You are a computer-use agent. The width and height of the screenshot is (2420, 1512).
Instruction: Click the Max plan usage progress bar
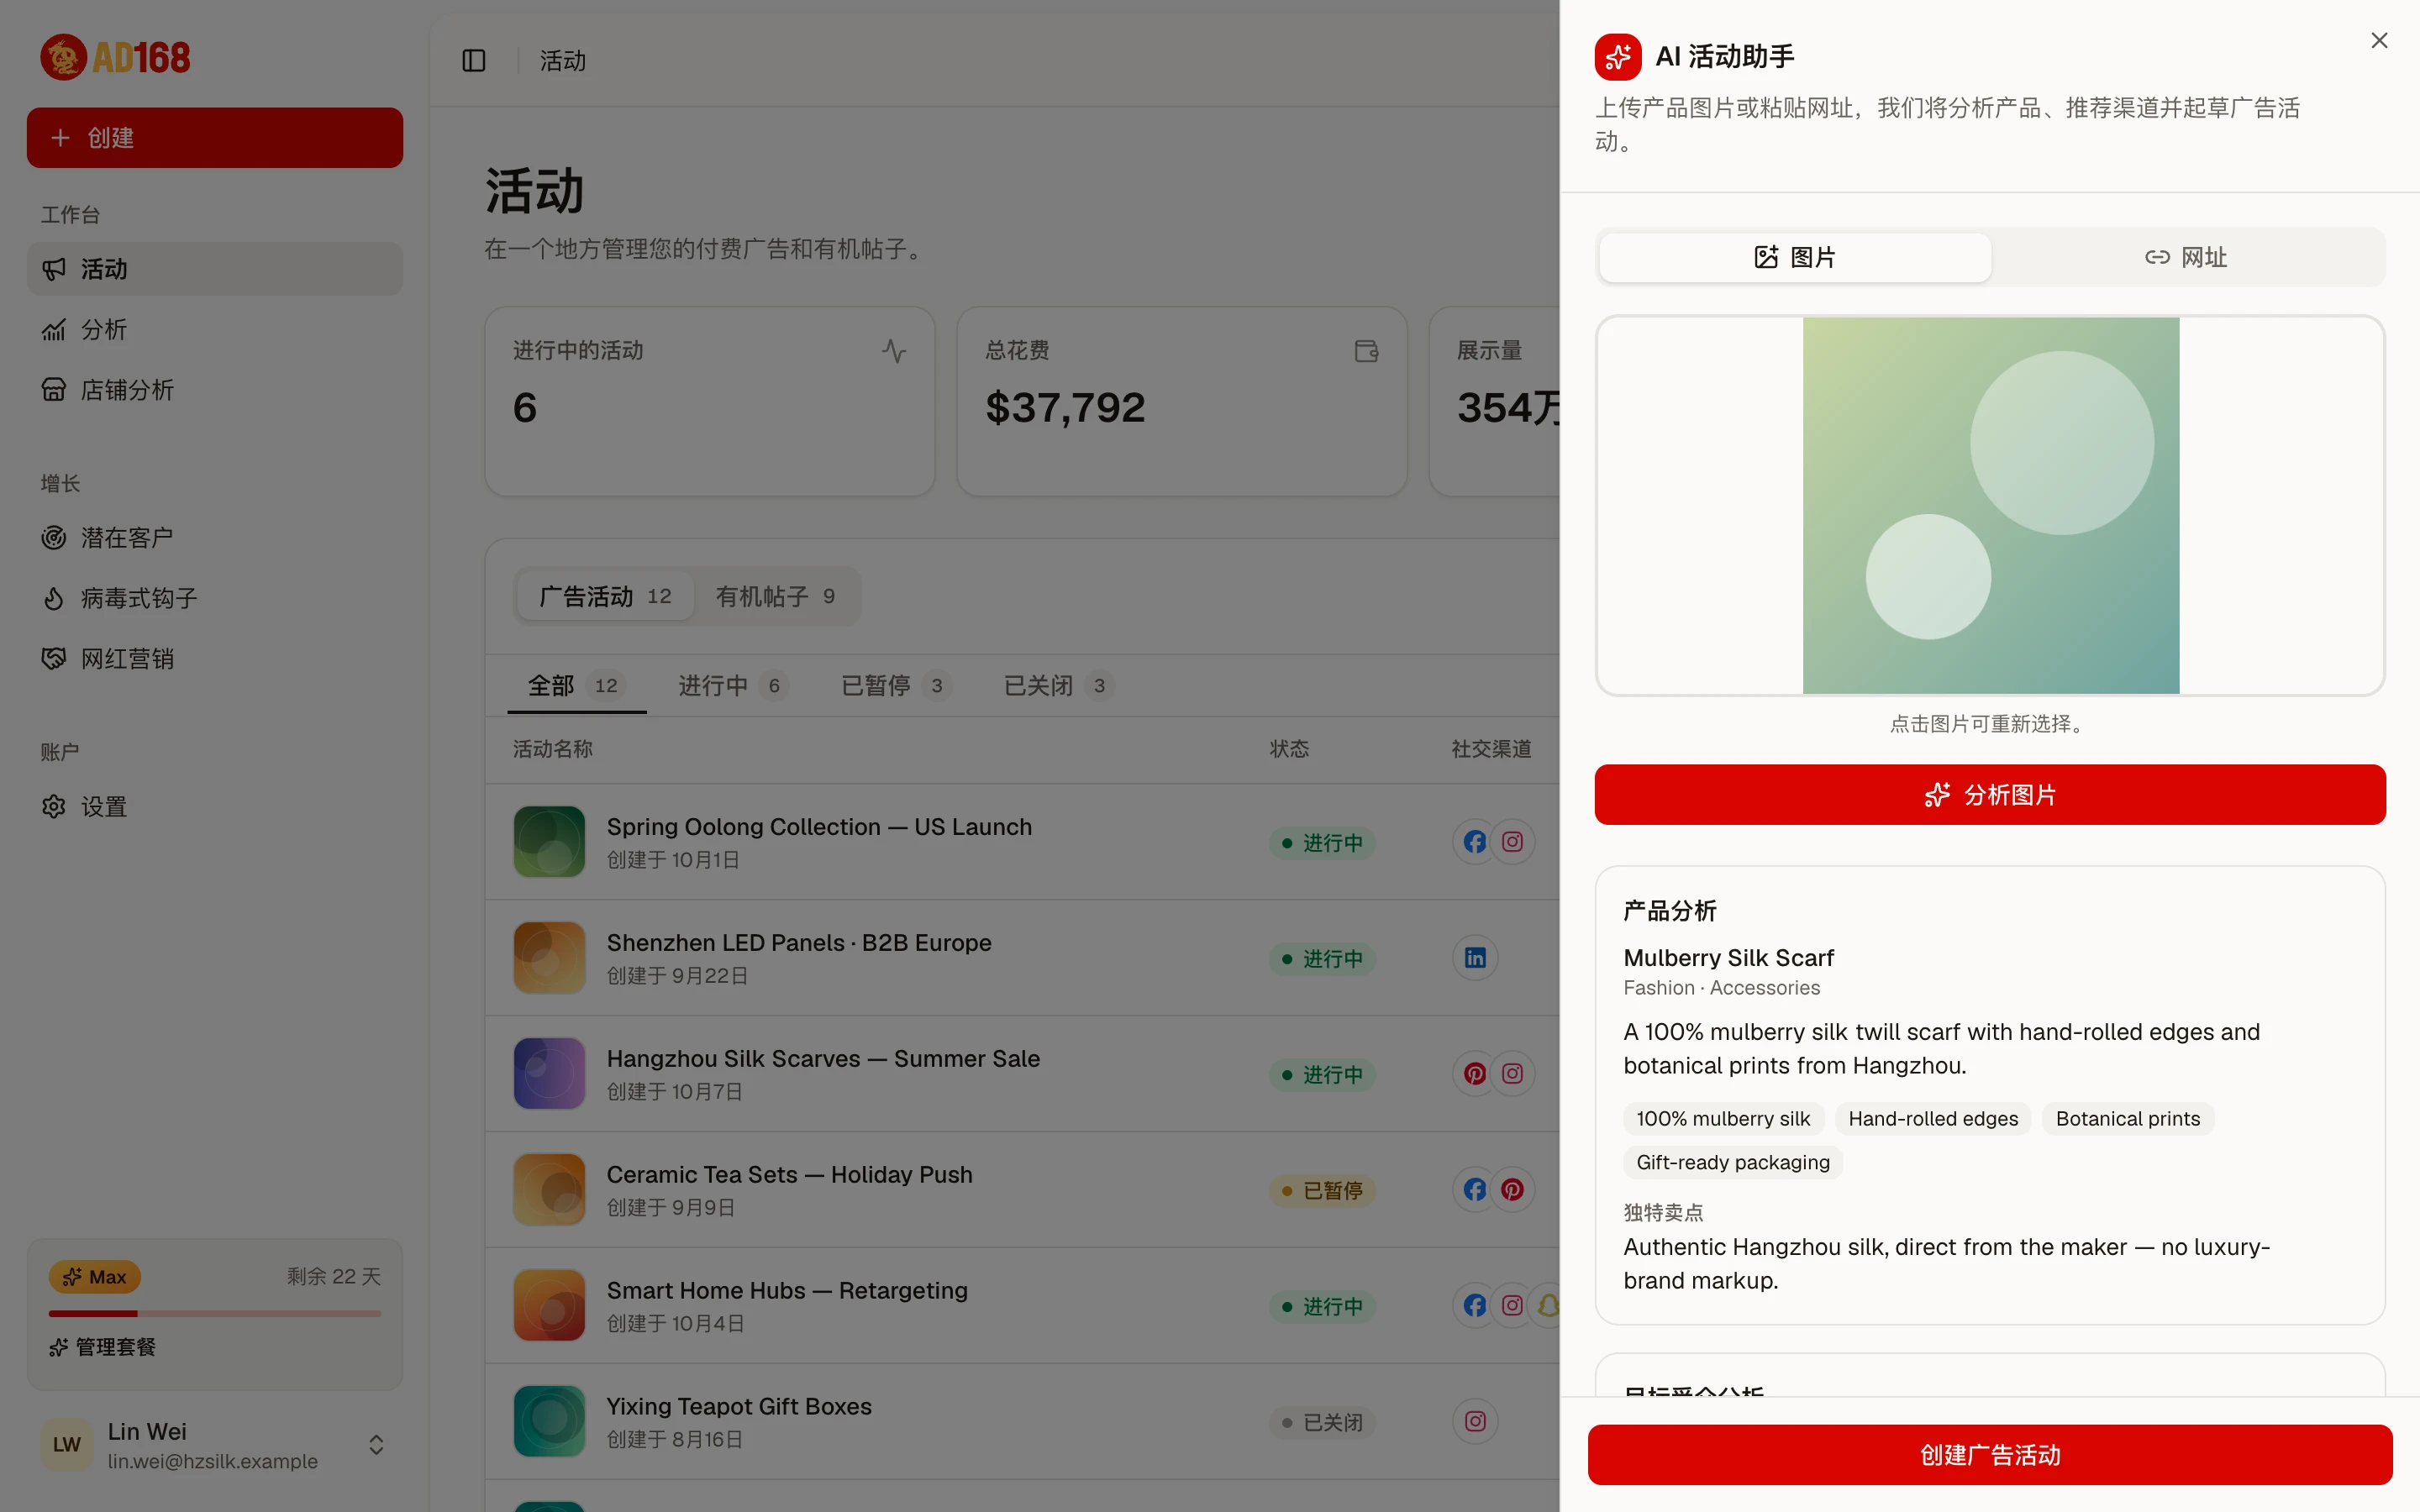215,1313
